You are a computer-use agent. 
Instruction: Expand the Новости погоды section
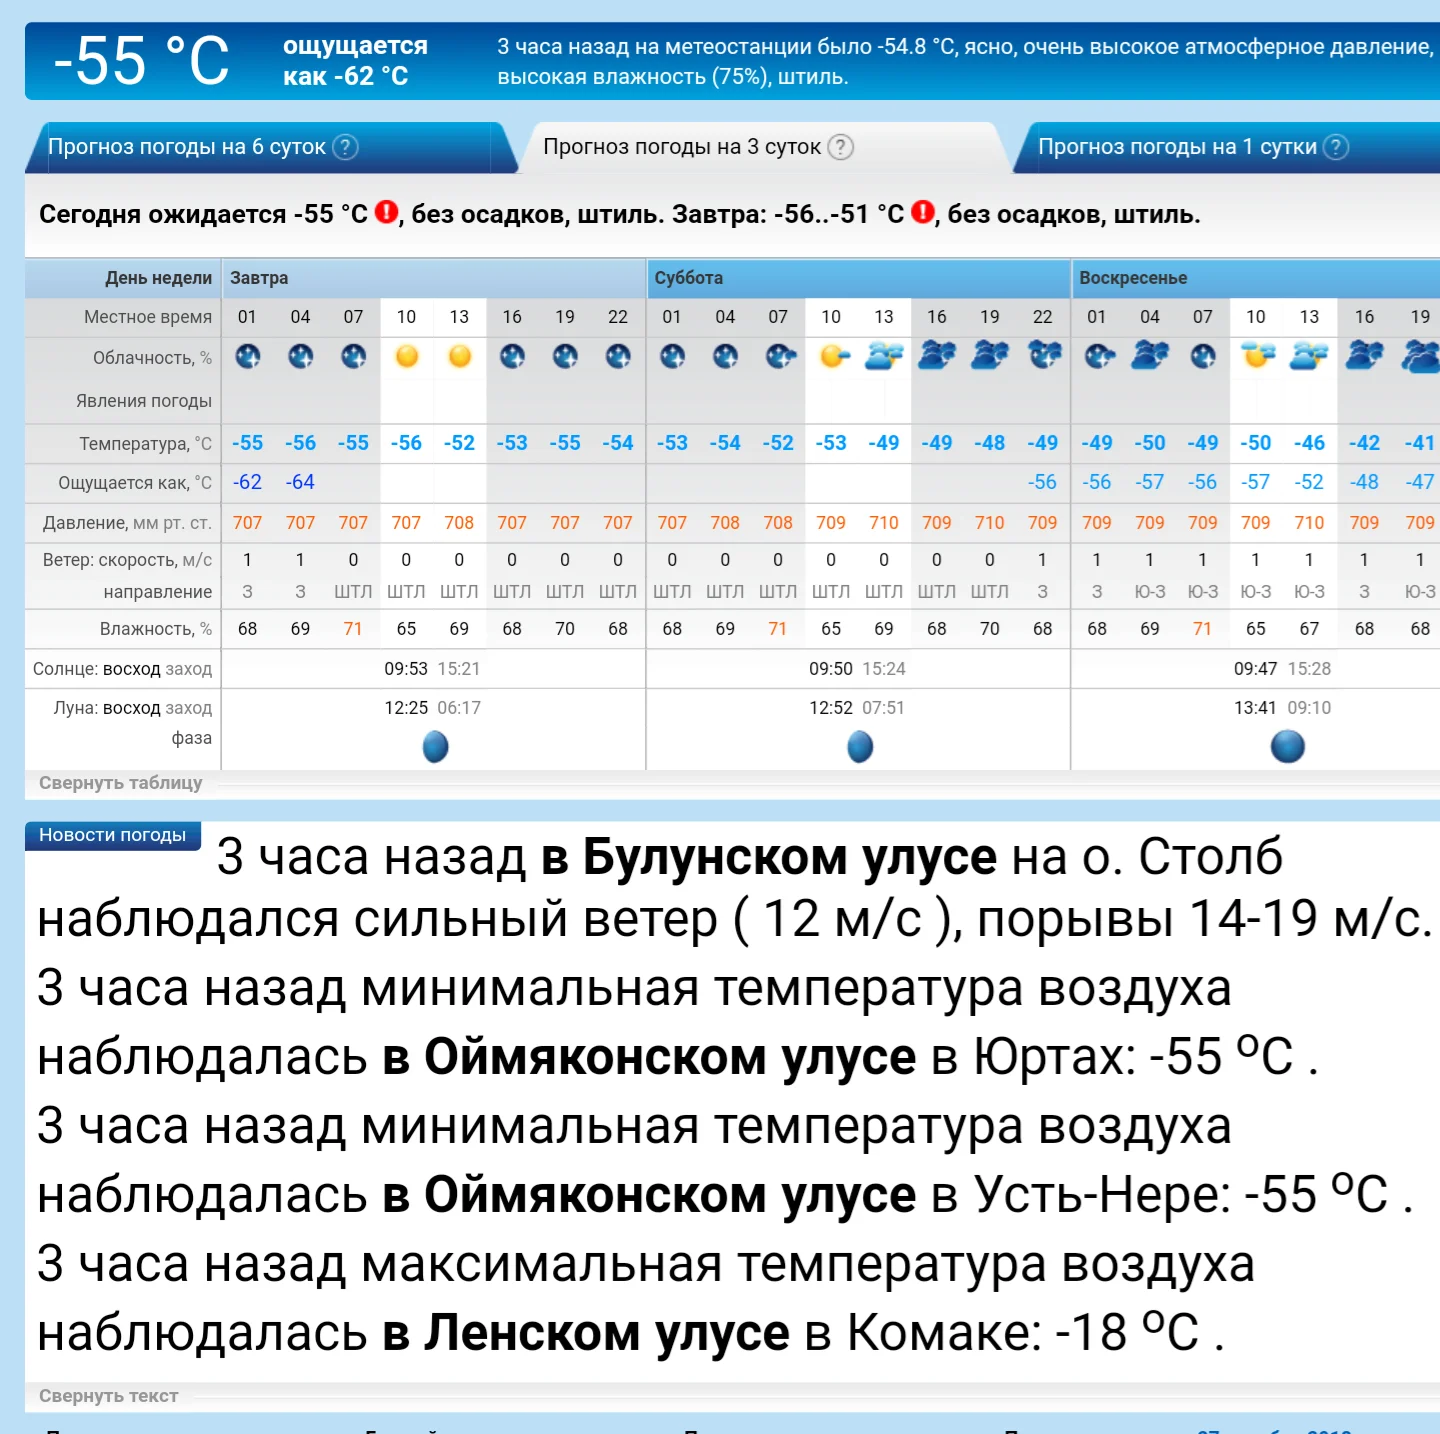pos(112,834)
